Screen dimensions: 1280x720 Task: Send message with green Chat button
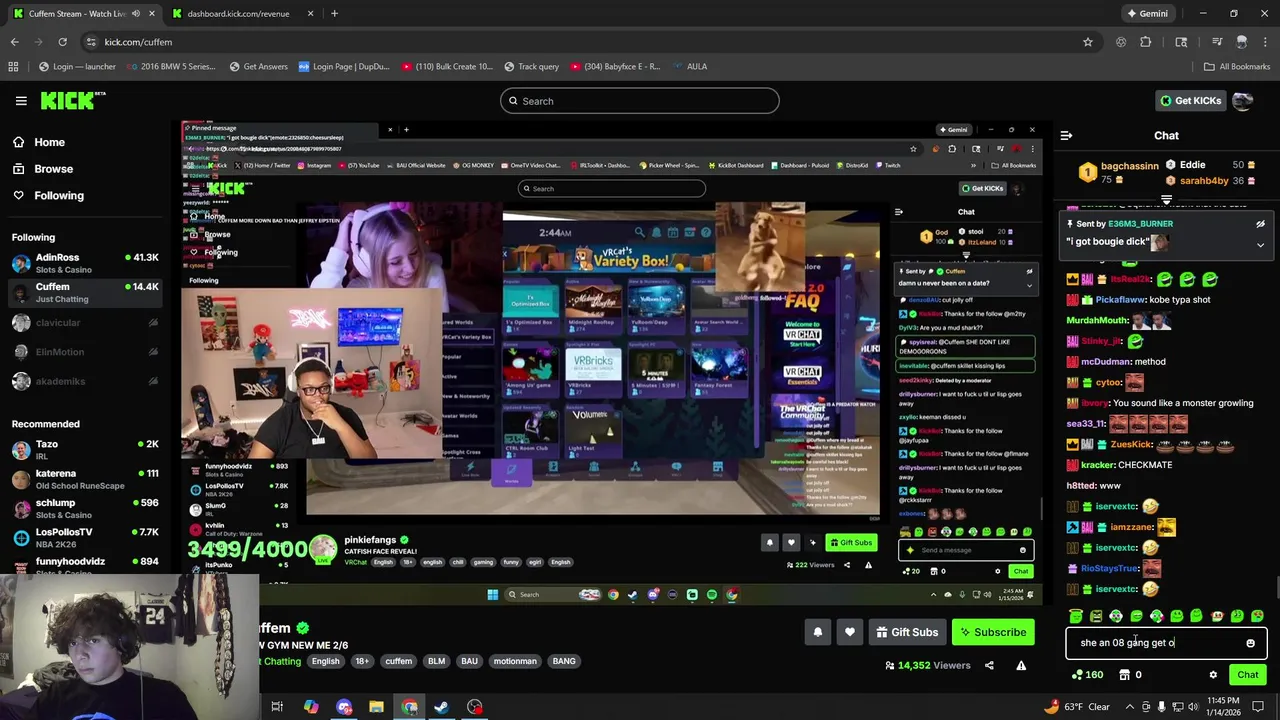[x=1247, y=675]
